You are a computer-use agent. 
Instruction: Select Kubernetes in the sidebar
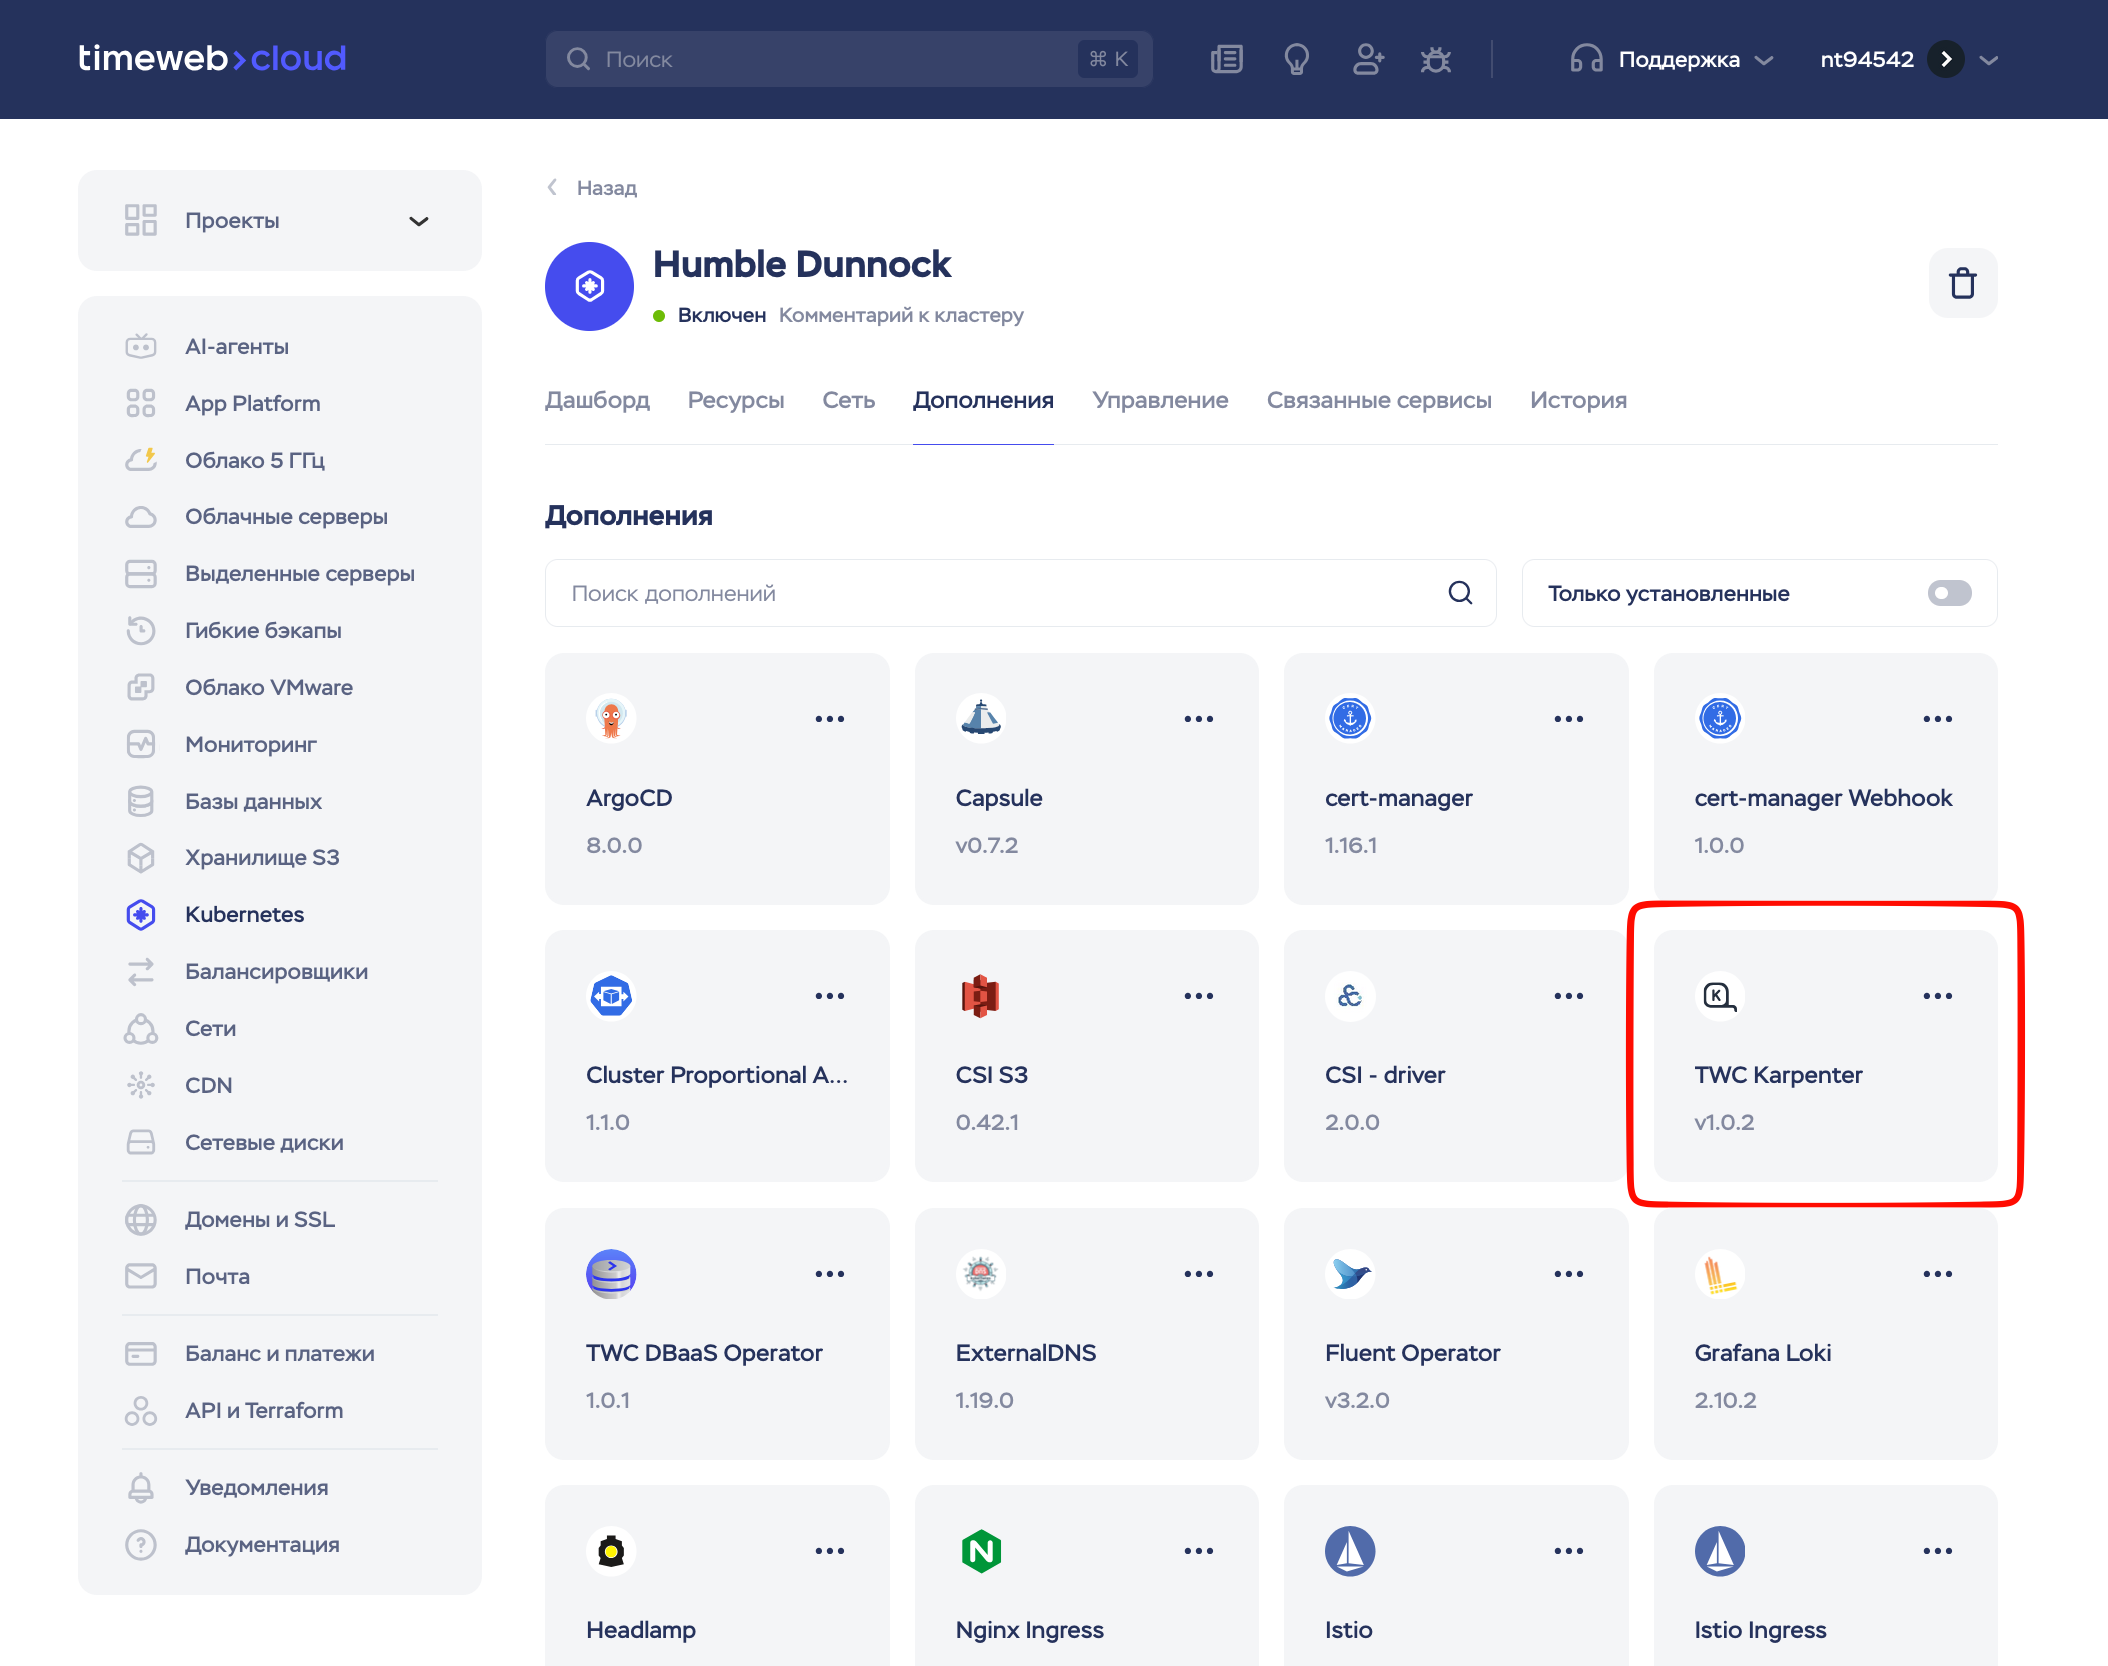(244, 914)
